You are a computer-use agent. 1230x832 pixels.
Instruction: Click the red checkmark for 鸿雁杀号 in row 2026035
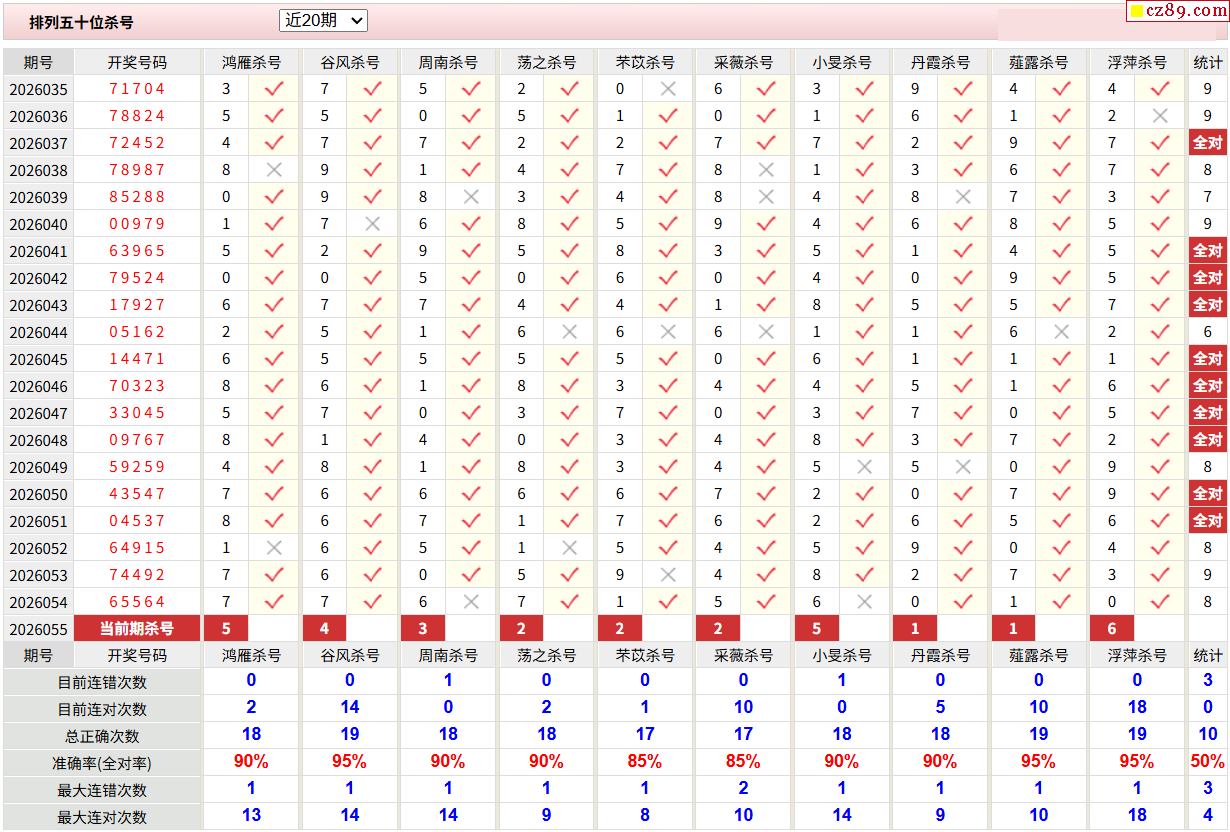tap(274, 89)
